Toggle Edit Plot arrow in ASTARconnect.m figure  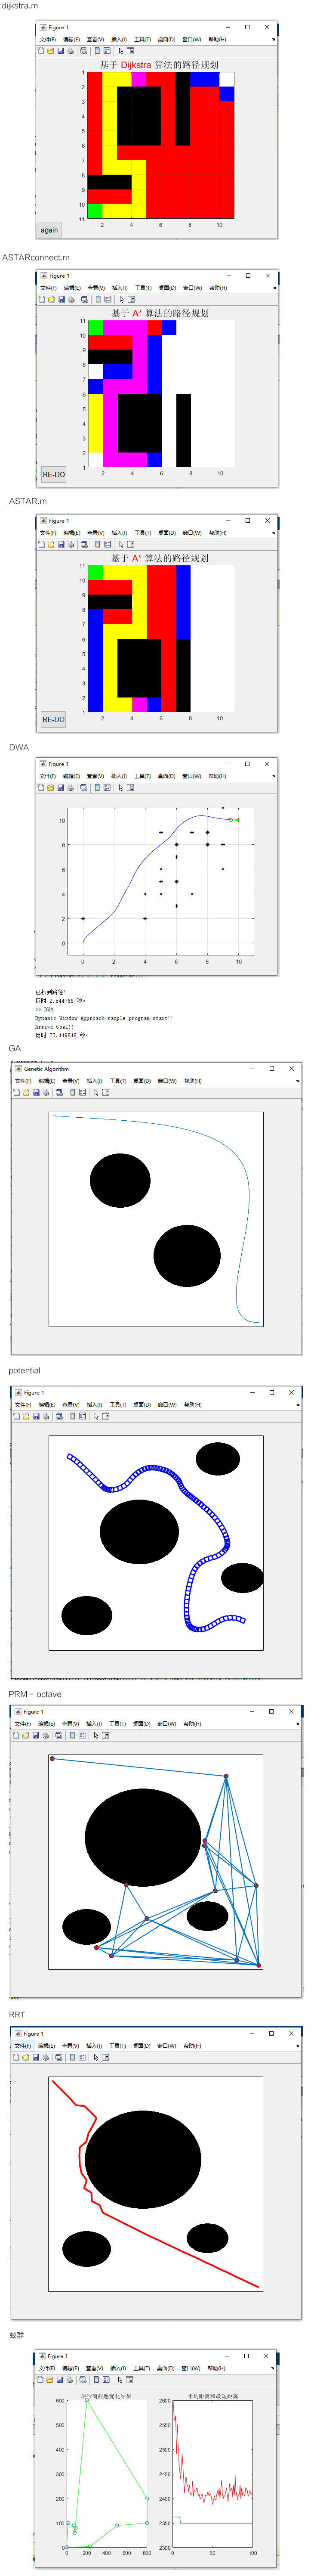(x=122, y=299)
